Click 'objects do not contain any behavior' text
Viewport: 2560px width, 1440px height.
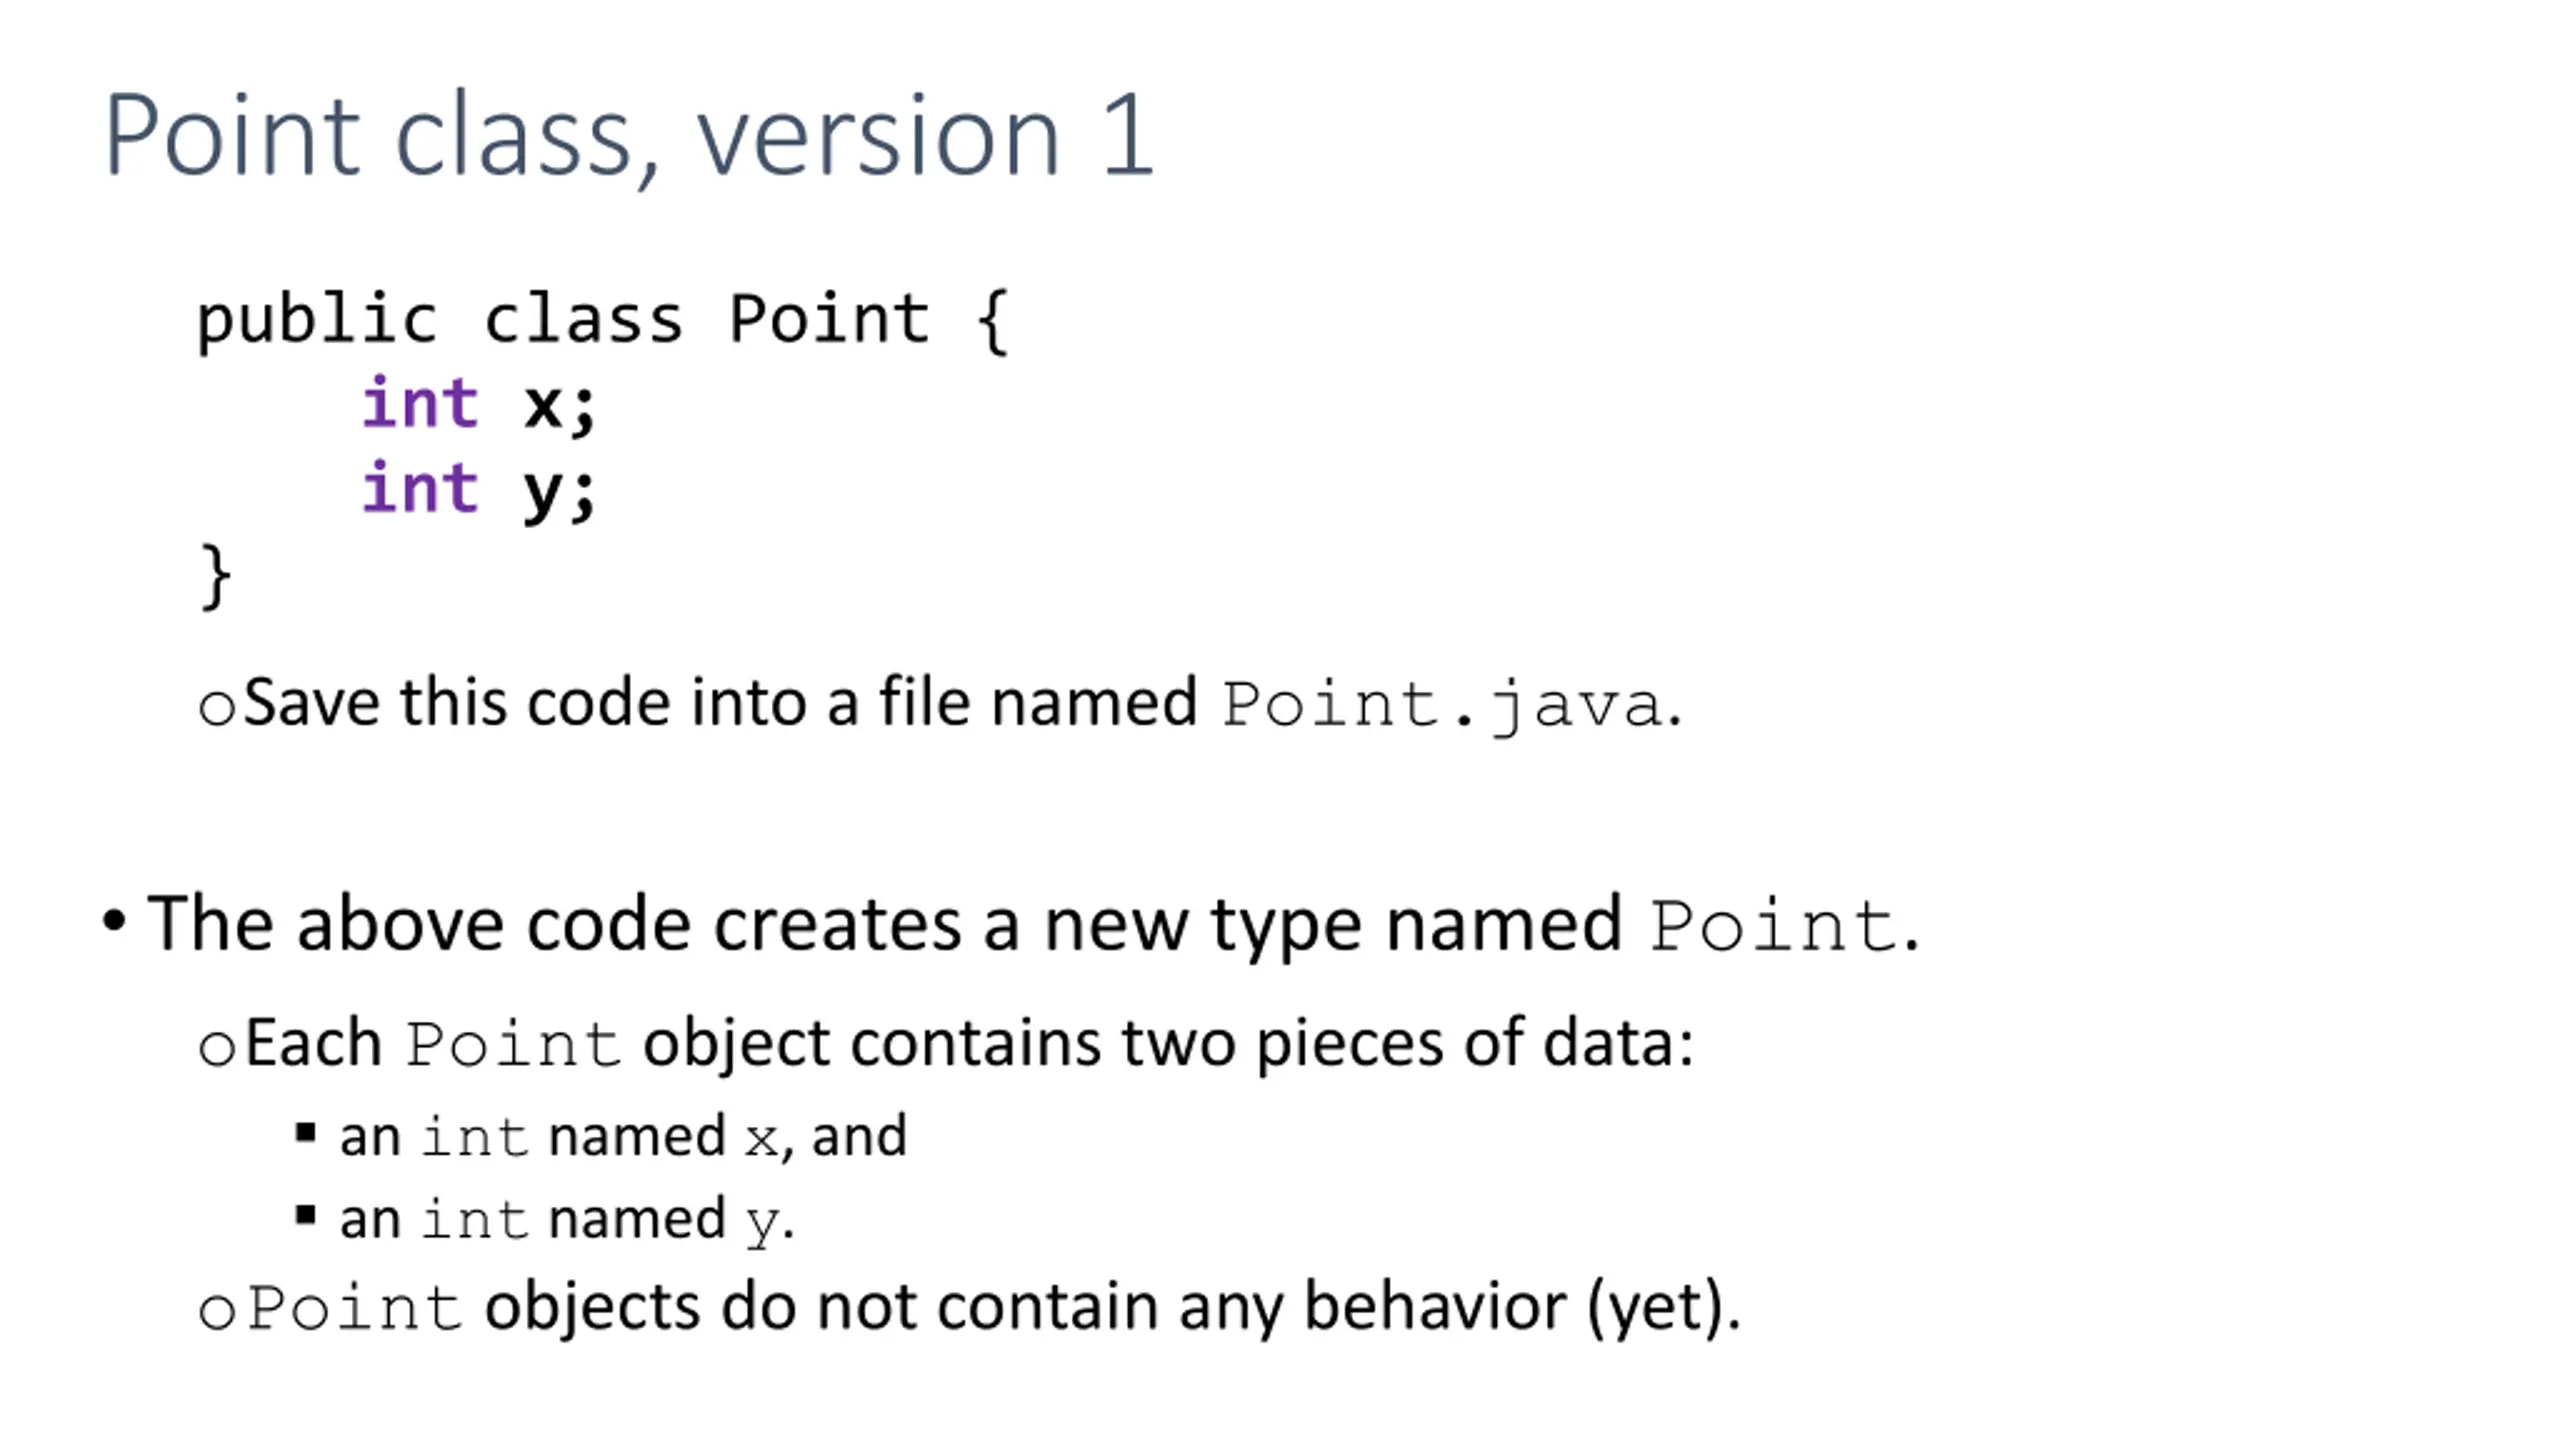coord(1026,1306)
